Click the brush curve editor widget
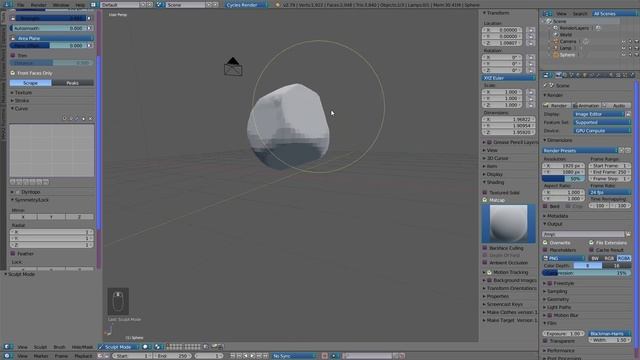640x360 pixels. tap(52, 151)
